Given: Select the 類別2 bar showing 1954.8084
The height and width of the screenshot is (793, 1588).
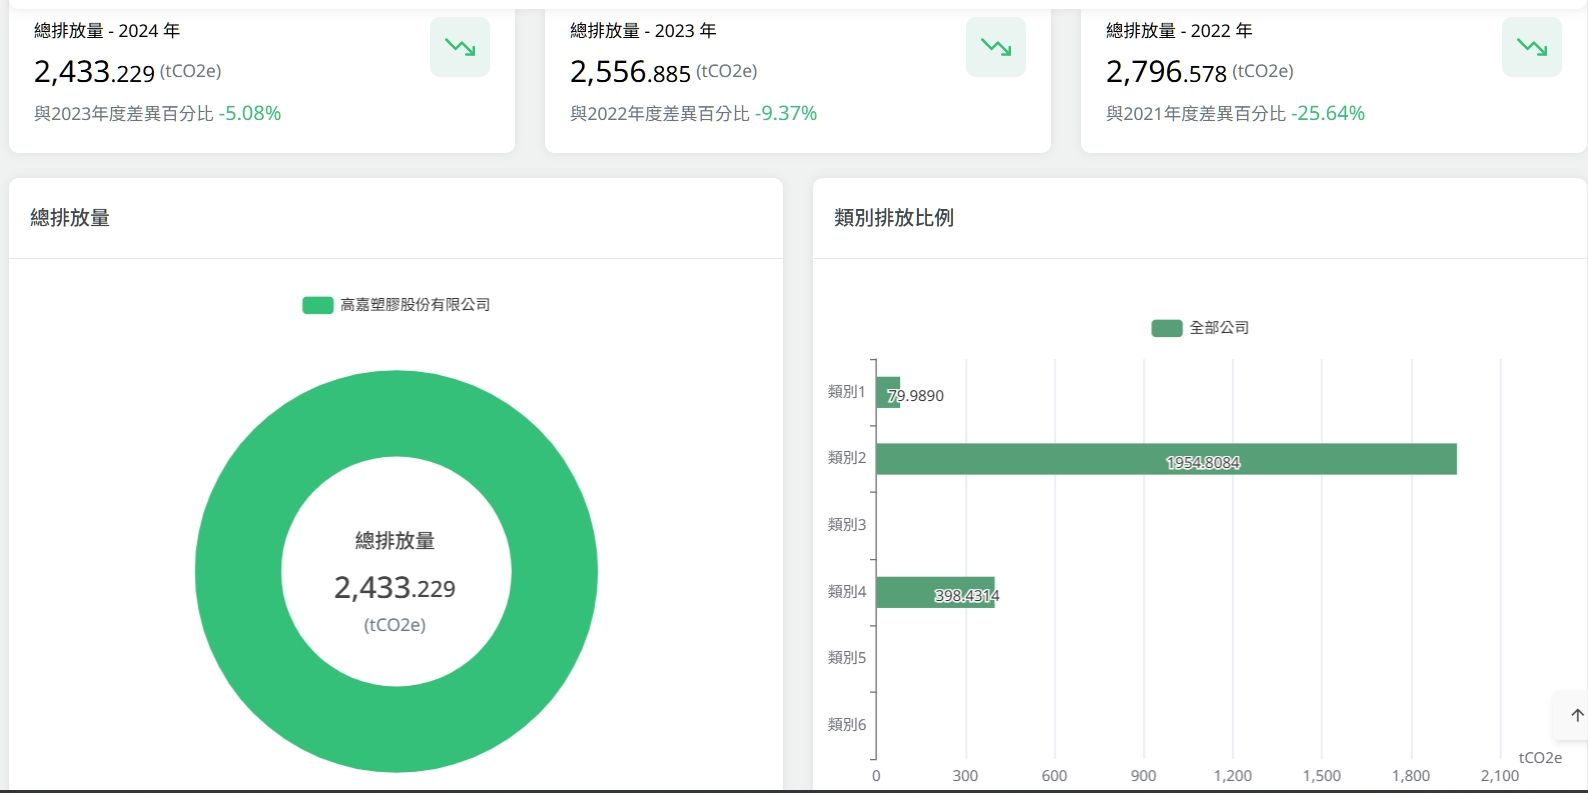Looking at the screenshot, I should point(1165,459).
